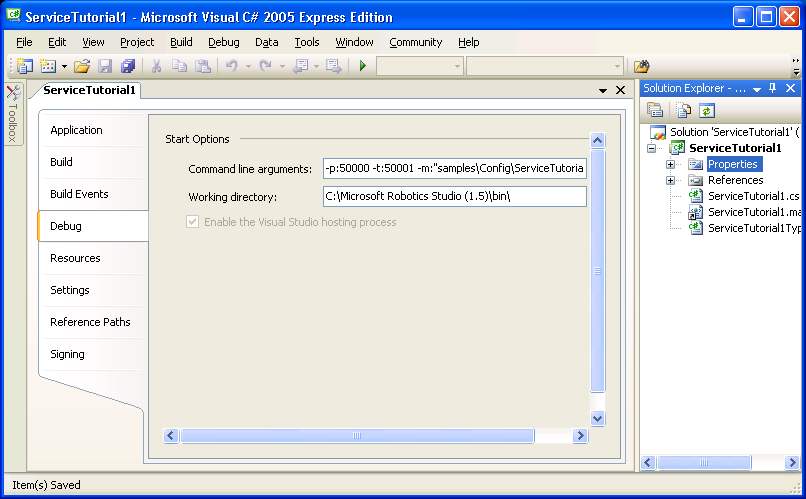The height and width of the screenshot is (499, 806).
Task: Select the ServiceTutorial1 document tab
Action: pos(89,90)
